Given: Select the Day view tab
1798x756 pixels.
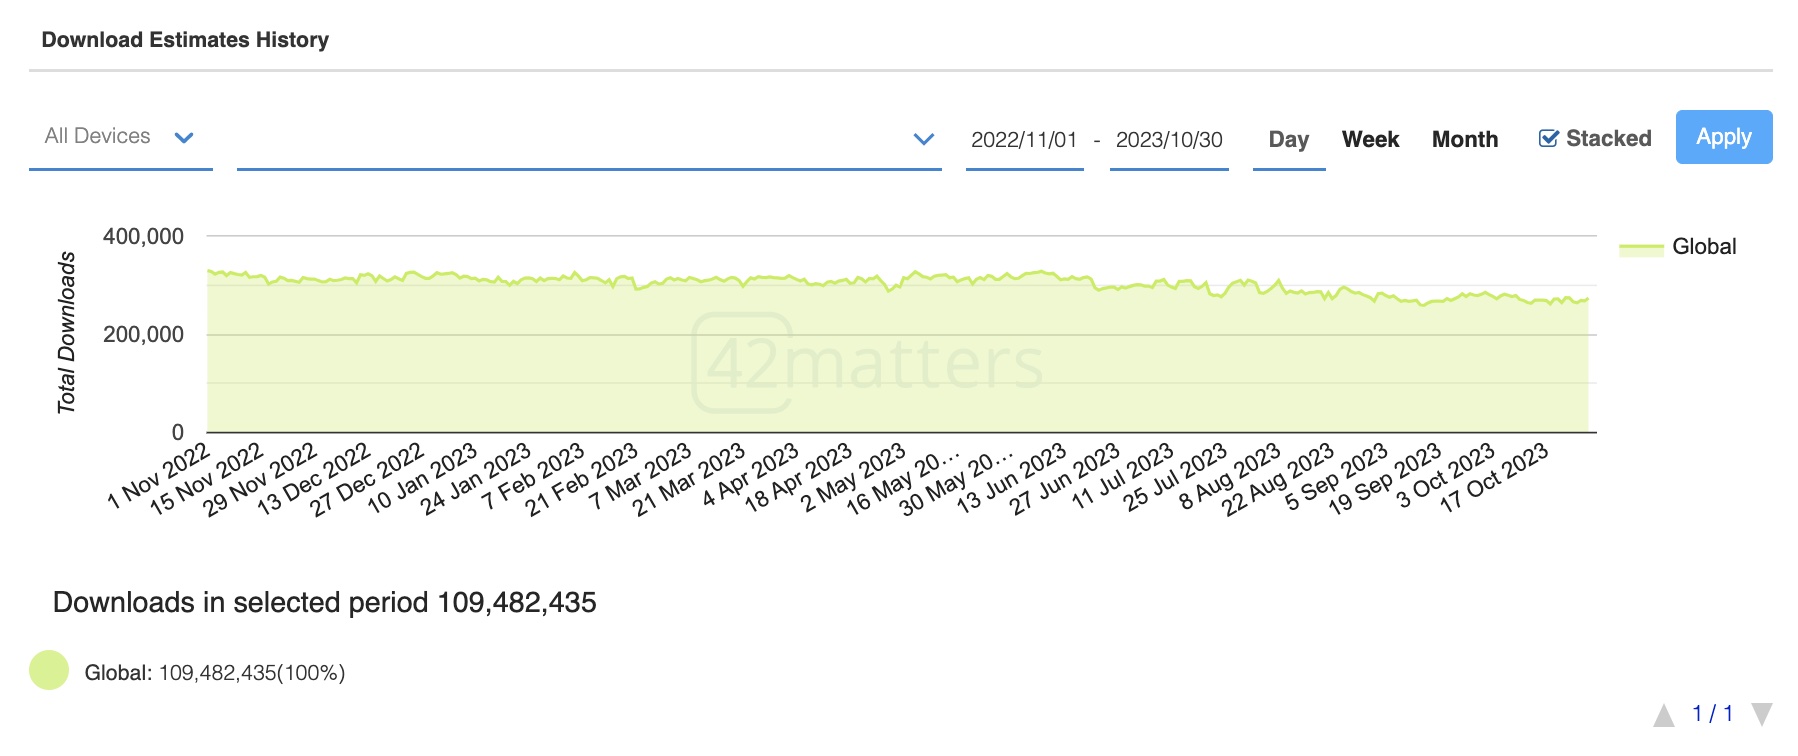Looking at the screenshot, I should pos(1288,139).
